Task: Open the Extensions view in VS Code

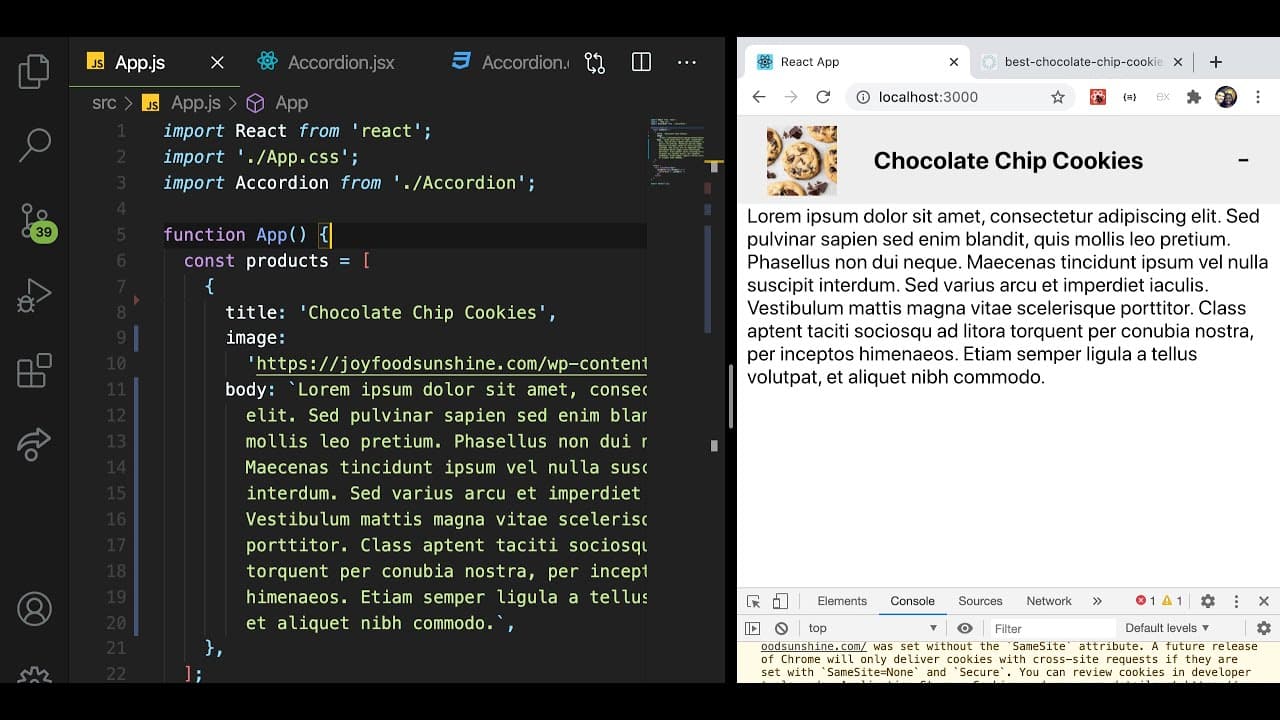Action: coord(34,369)
